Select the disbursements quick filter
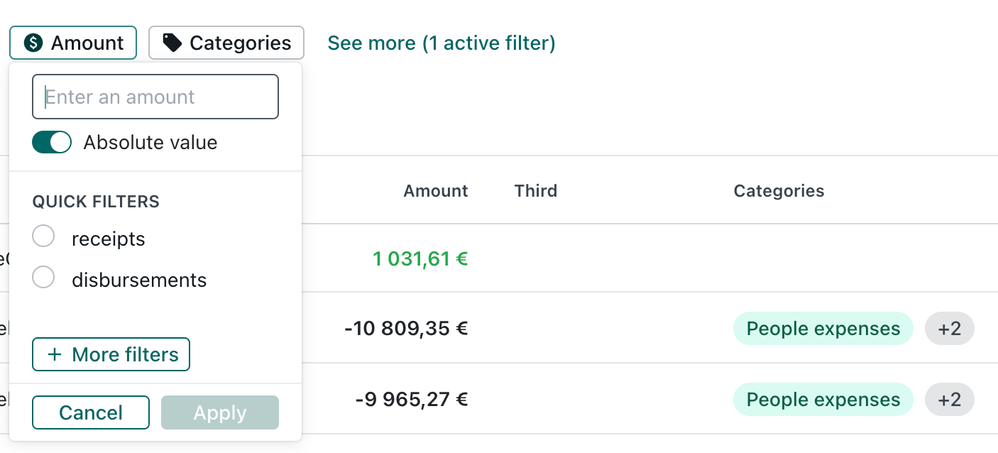The image size is (998, 453). [43, 278]
